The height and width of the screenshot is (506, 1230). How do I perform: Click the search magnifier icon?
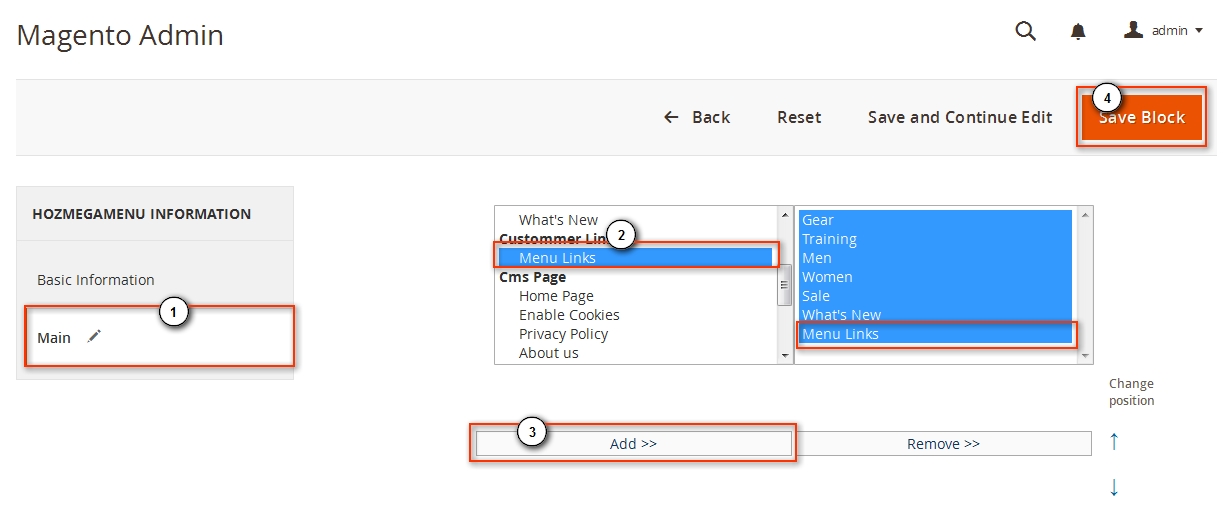[1025, 31]
